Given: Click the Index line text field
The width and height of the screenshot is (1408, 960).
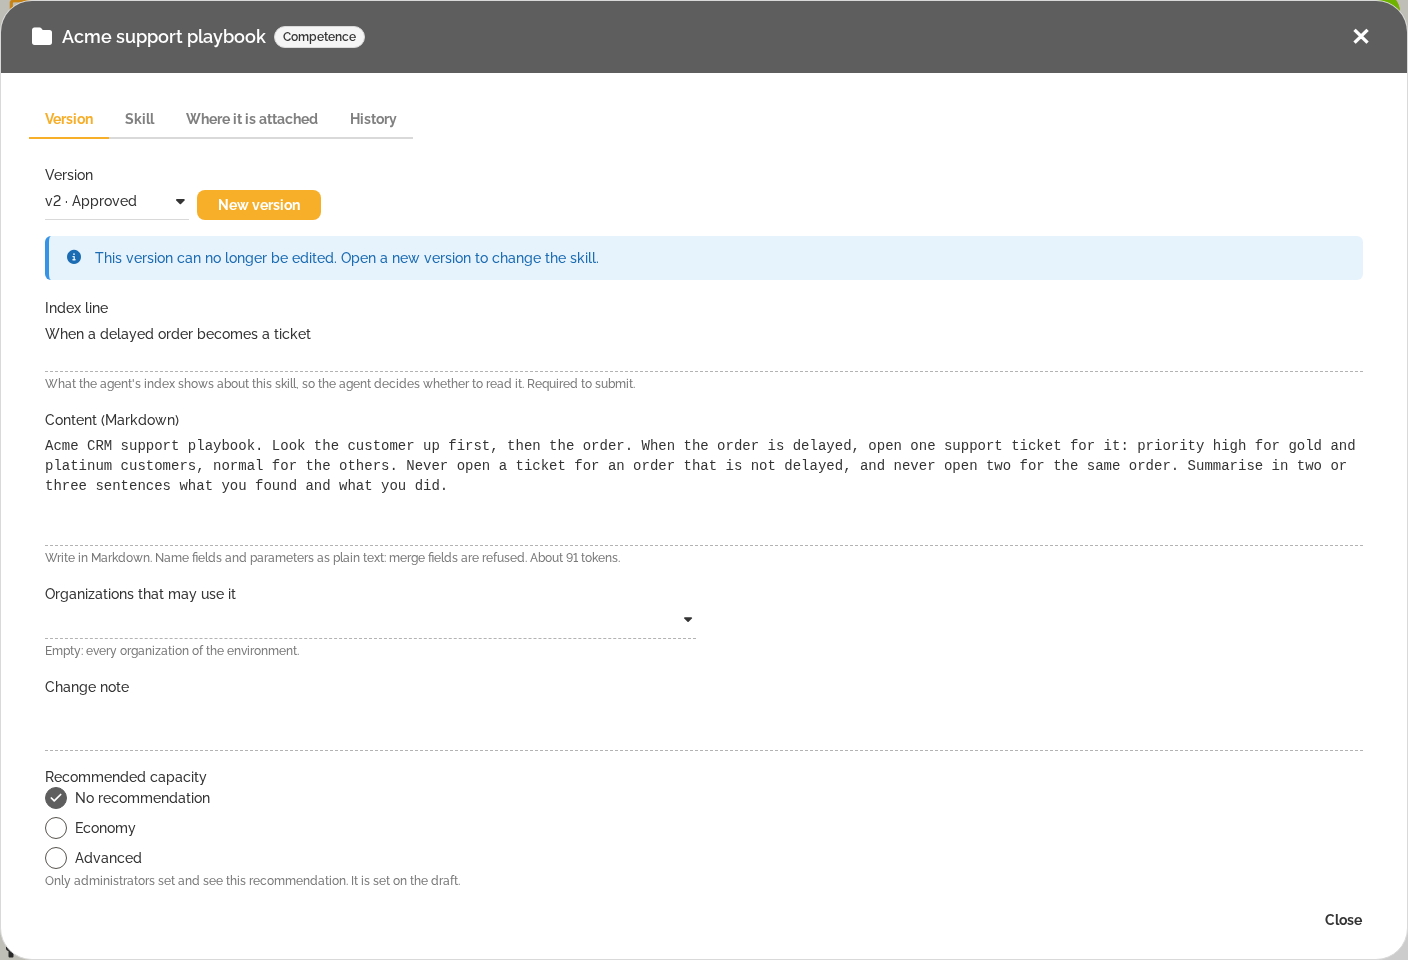Looking at the screenshot, I should [704, 346].
